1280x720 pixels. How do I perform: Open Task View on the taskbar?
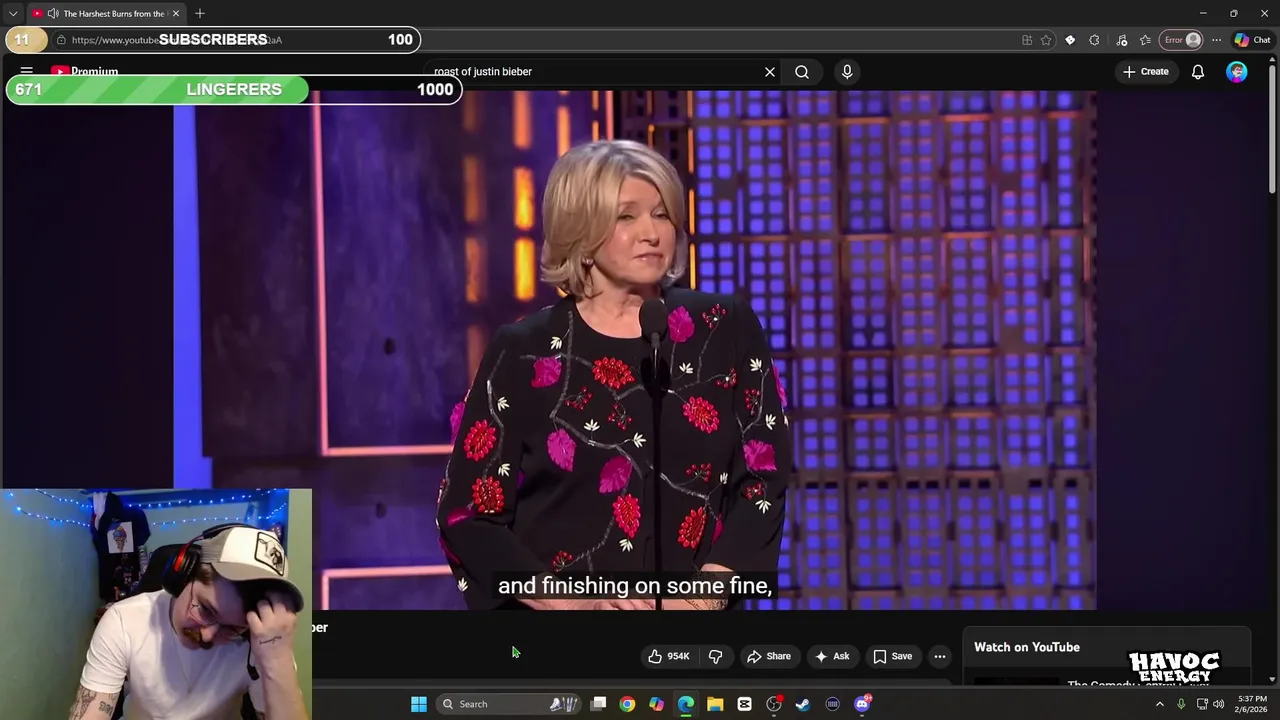tap(598, 704)
